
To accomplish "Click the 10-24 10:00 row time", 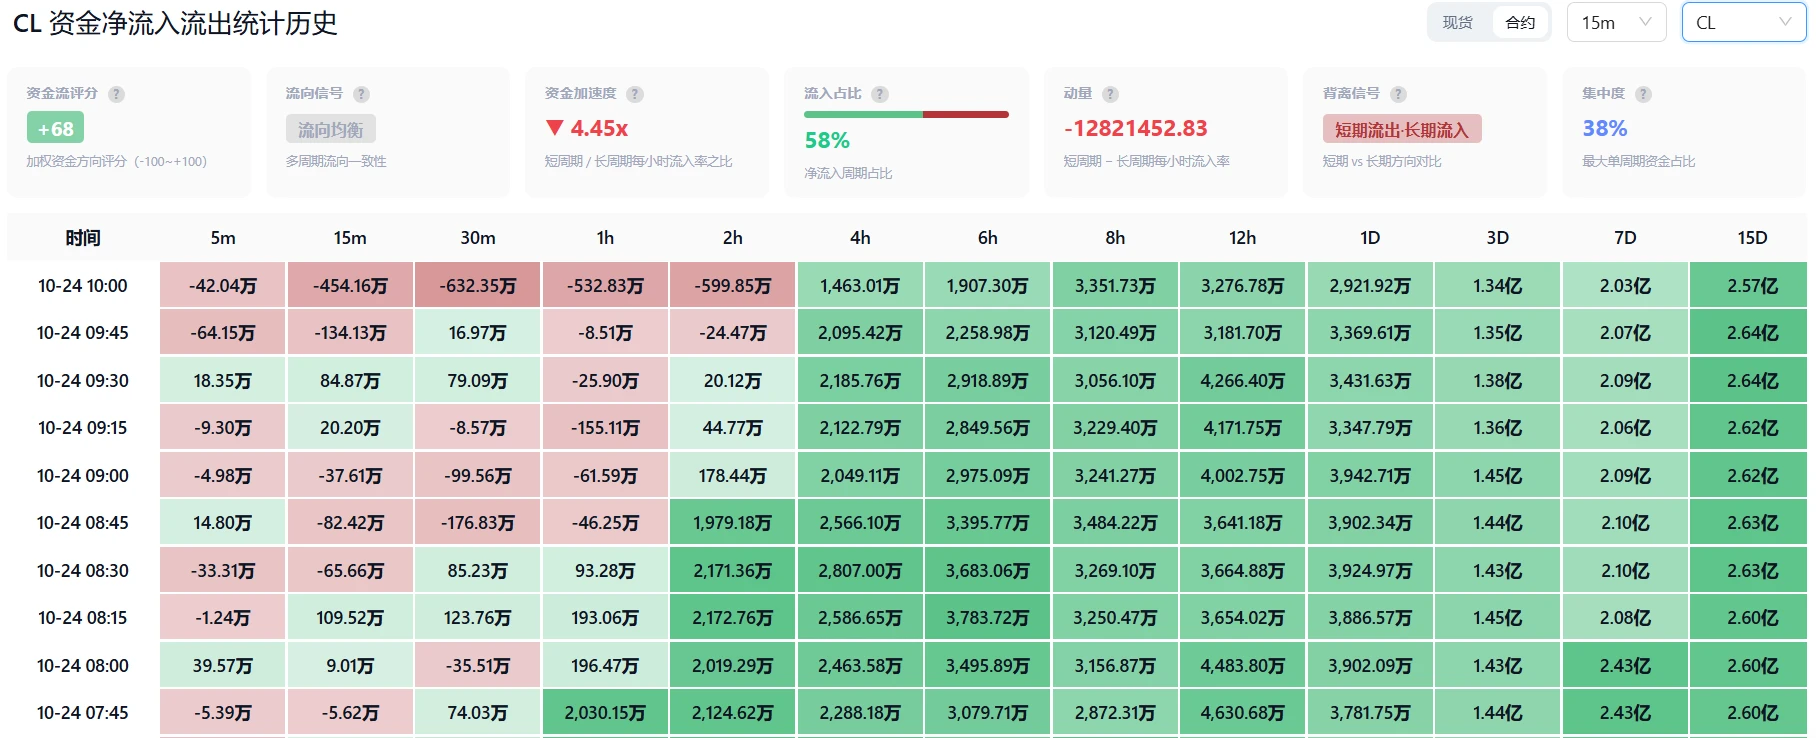I will (83, 286).
